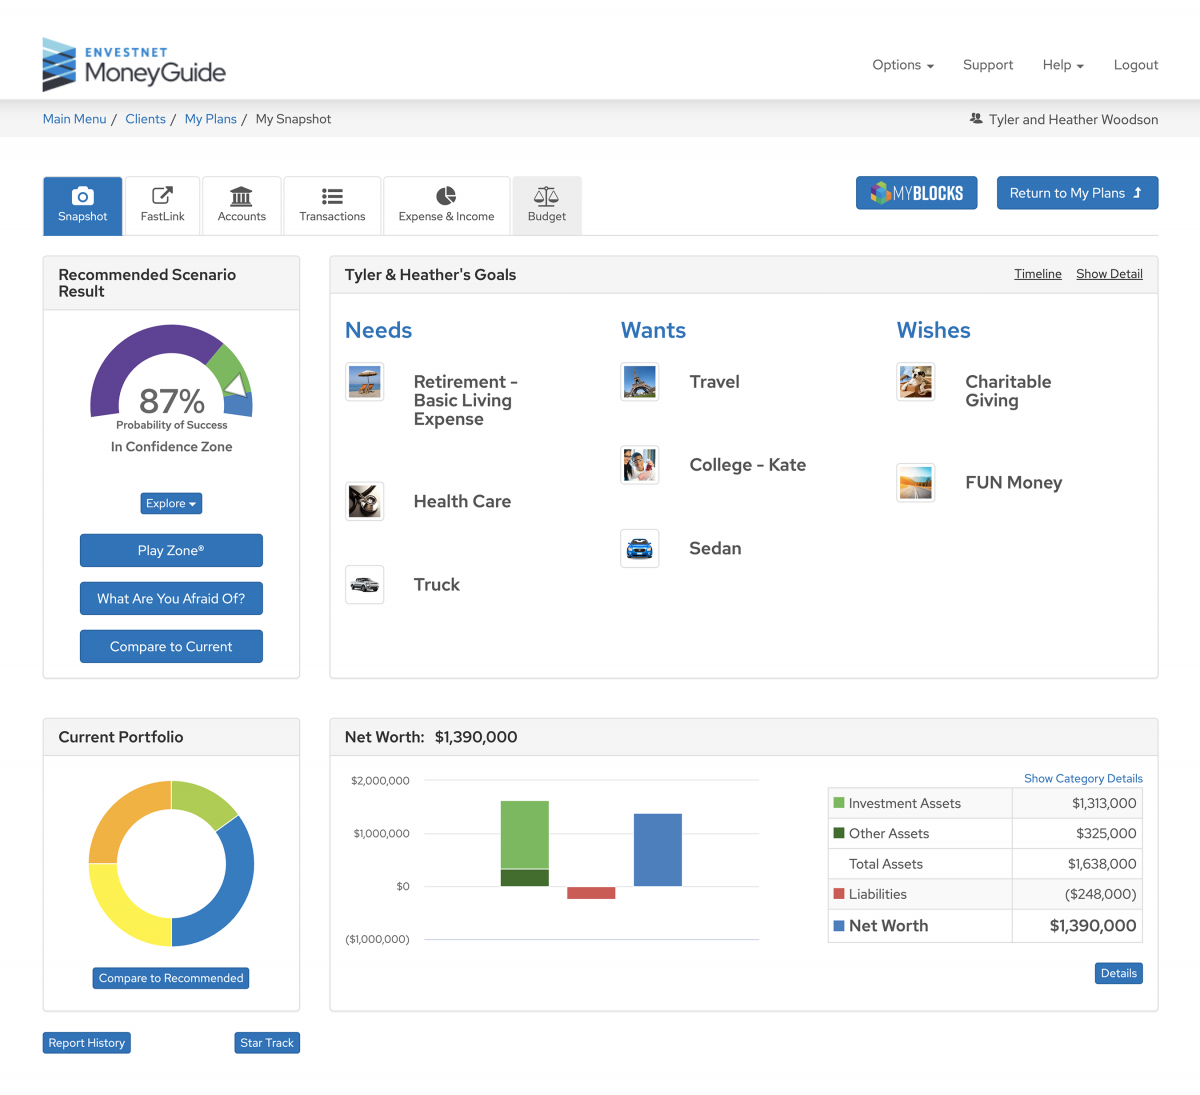Select the Truck goal icon

(364, 584)
